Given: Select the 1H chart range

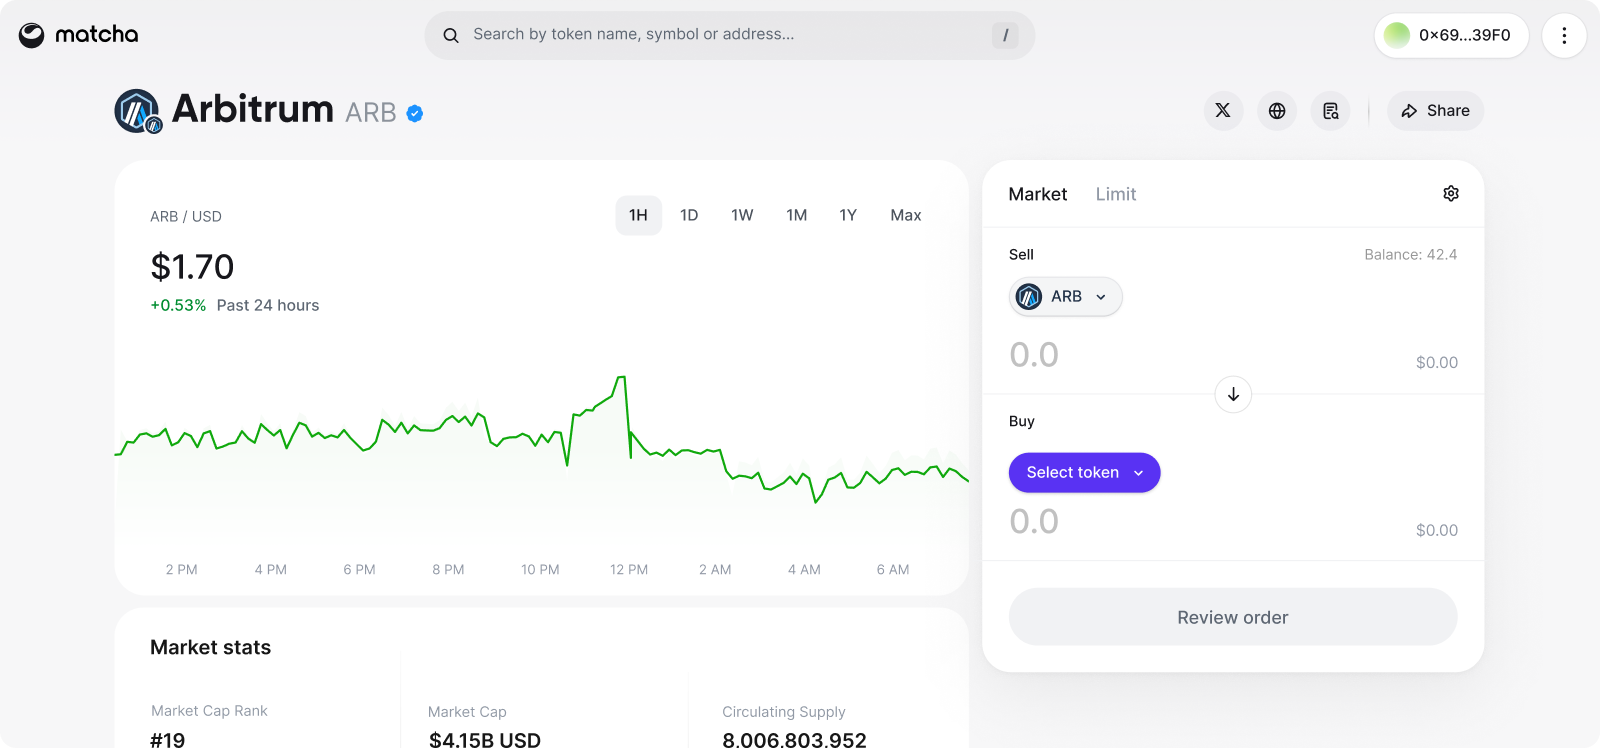Looking at the screenshot, I should point(638,215).
